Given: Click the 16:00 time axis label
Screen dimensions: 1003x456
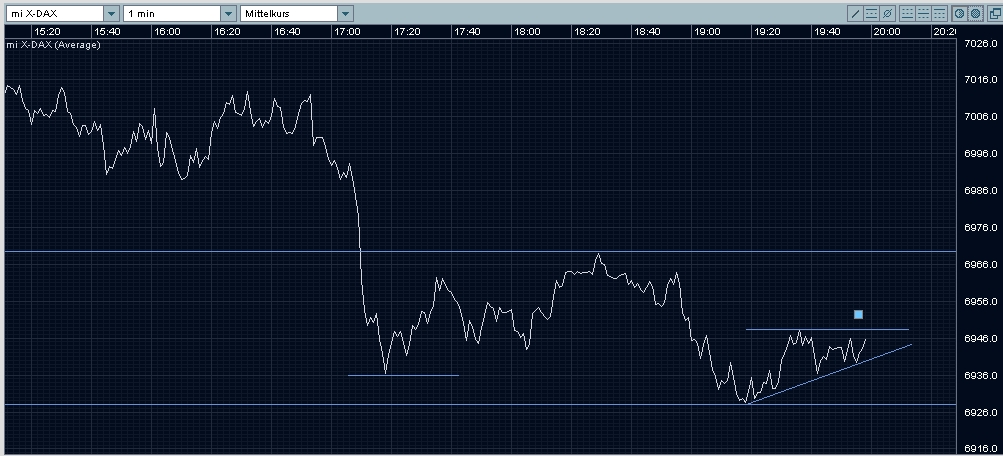Looking at the screenshot, I should [x=167, y=32].
